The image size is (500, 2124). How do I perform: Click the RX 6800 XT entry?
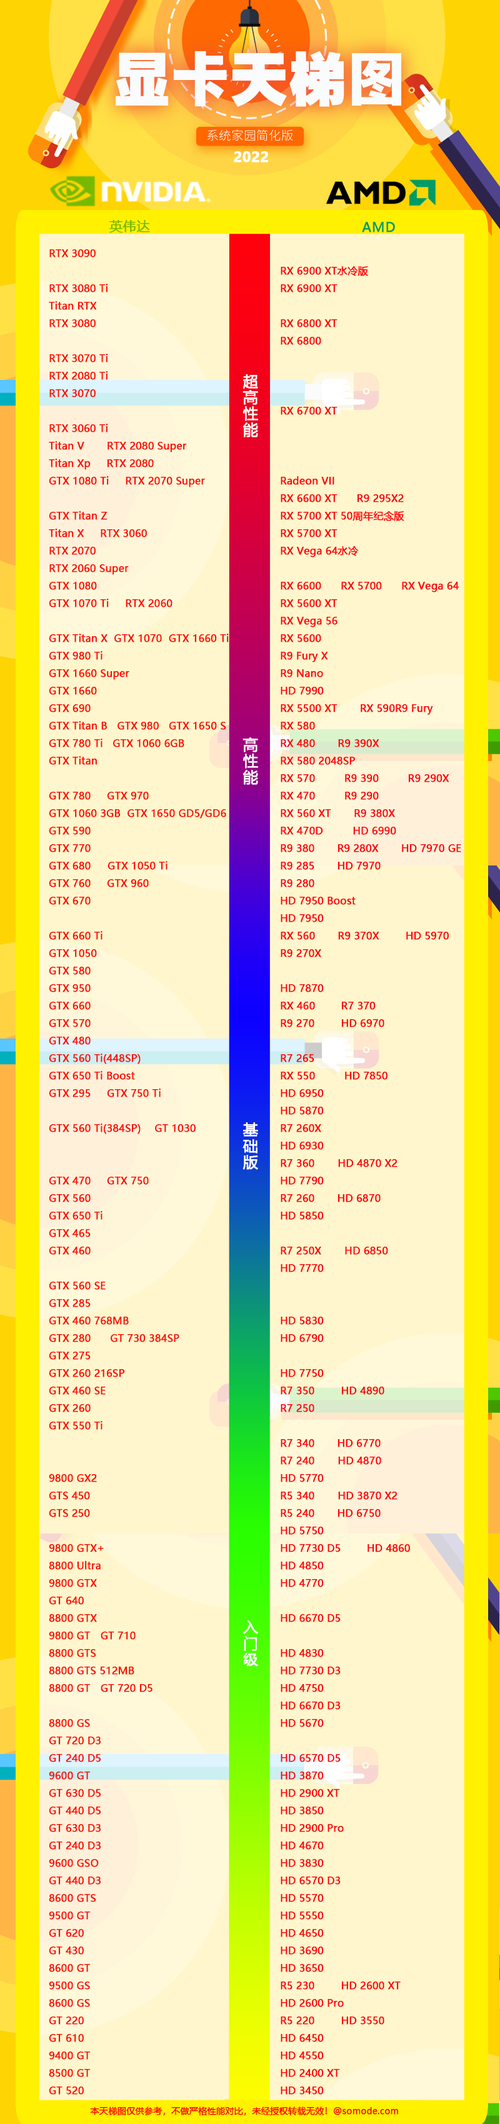click(309, 323)
